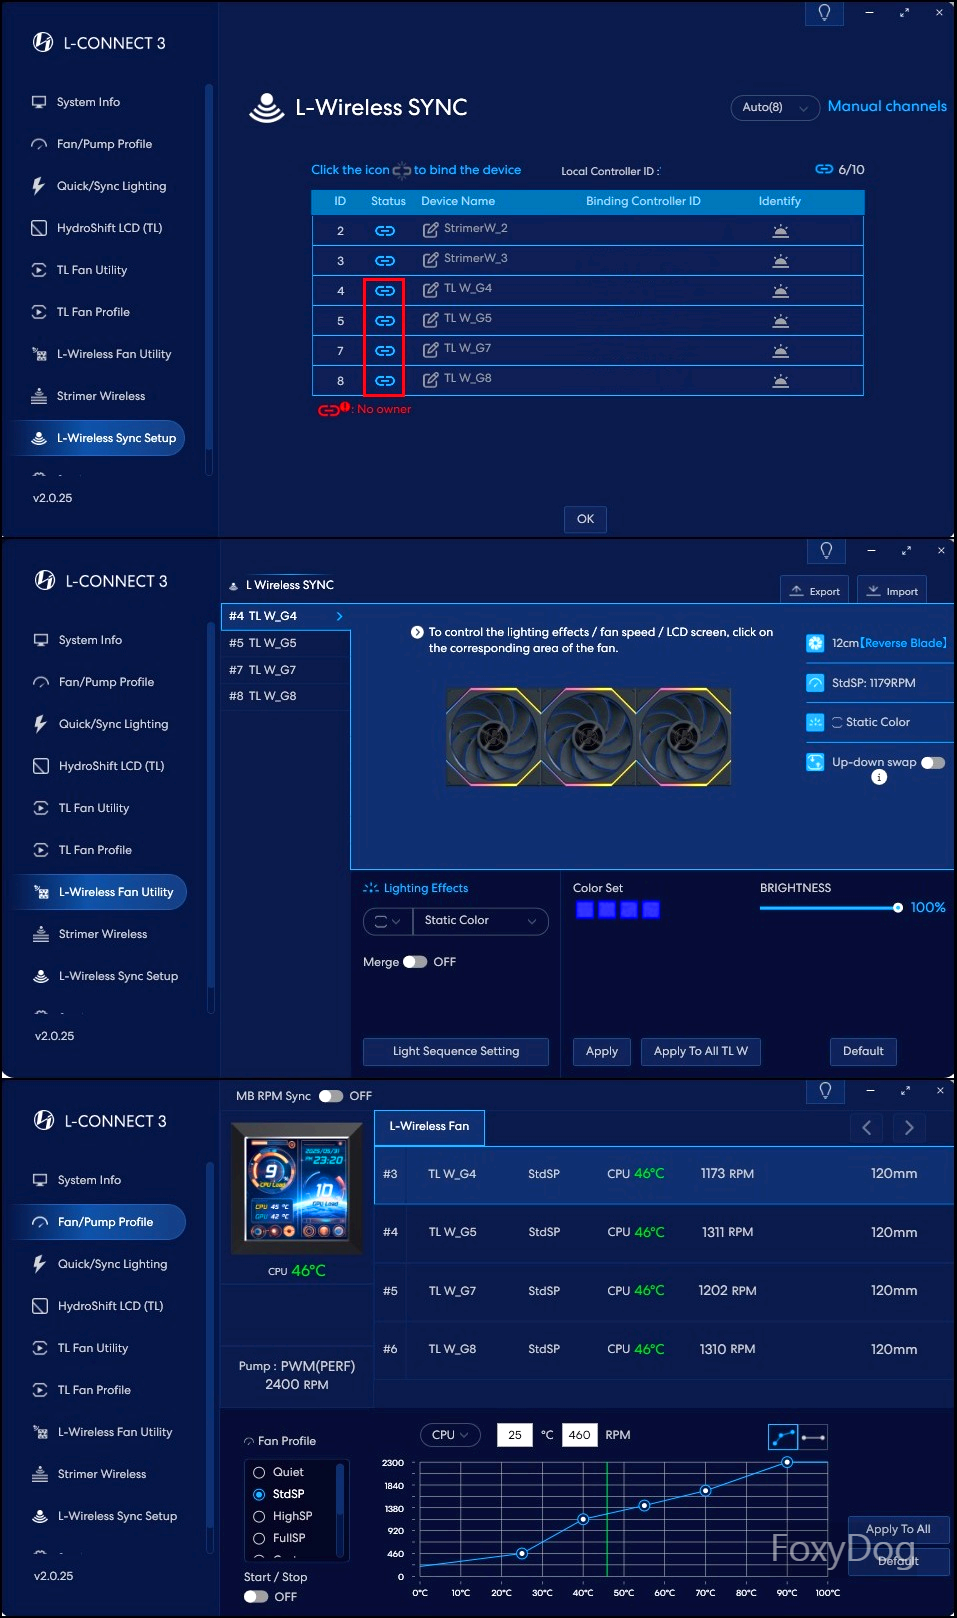Click Apply To All TL W button
This screenshot has width=957, height=1618.
[x=701, y=1051]
